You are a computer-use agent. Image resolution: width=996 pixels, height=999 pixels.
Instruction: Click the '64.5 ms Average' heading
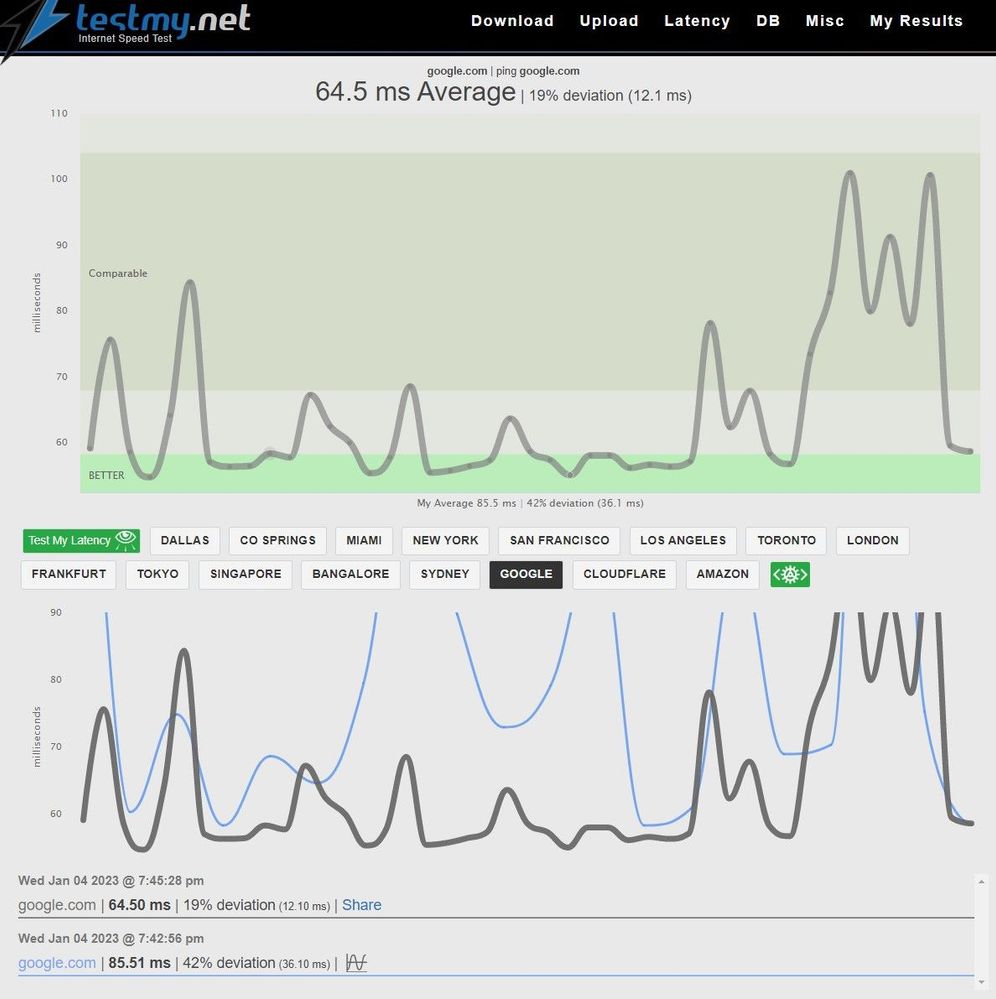(x=415, y=92)
